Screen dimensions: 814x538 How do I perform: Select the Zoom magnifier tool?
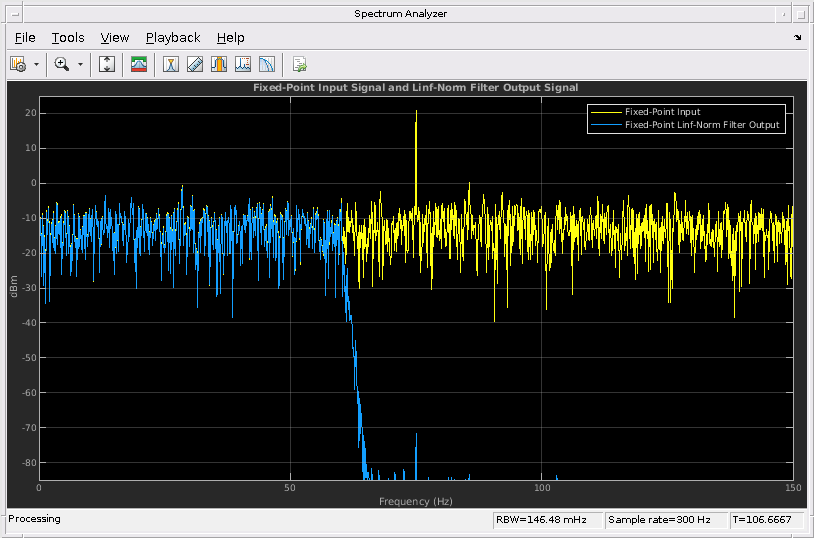coord(62,64)
